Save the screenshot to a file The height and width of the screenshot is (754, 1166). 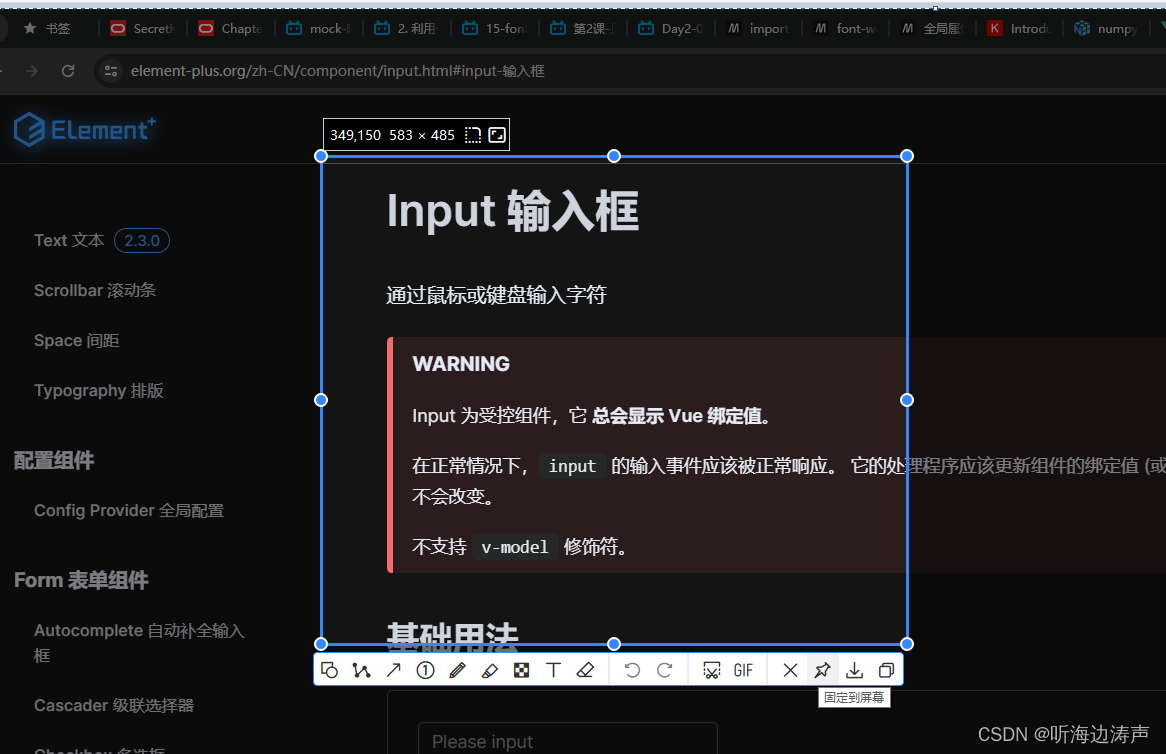point(854,670)
